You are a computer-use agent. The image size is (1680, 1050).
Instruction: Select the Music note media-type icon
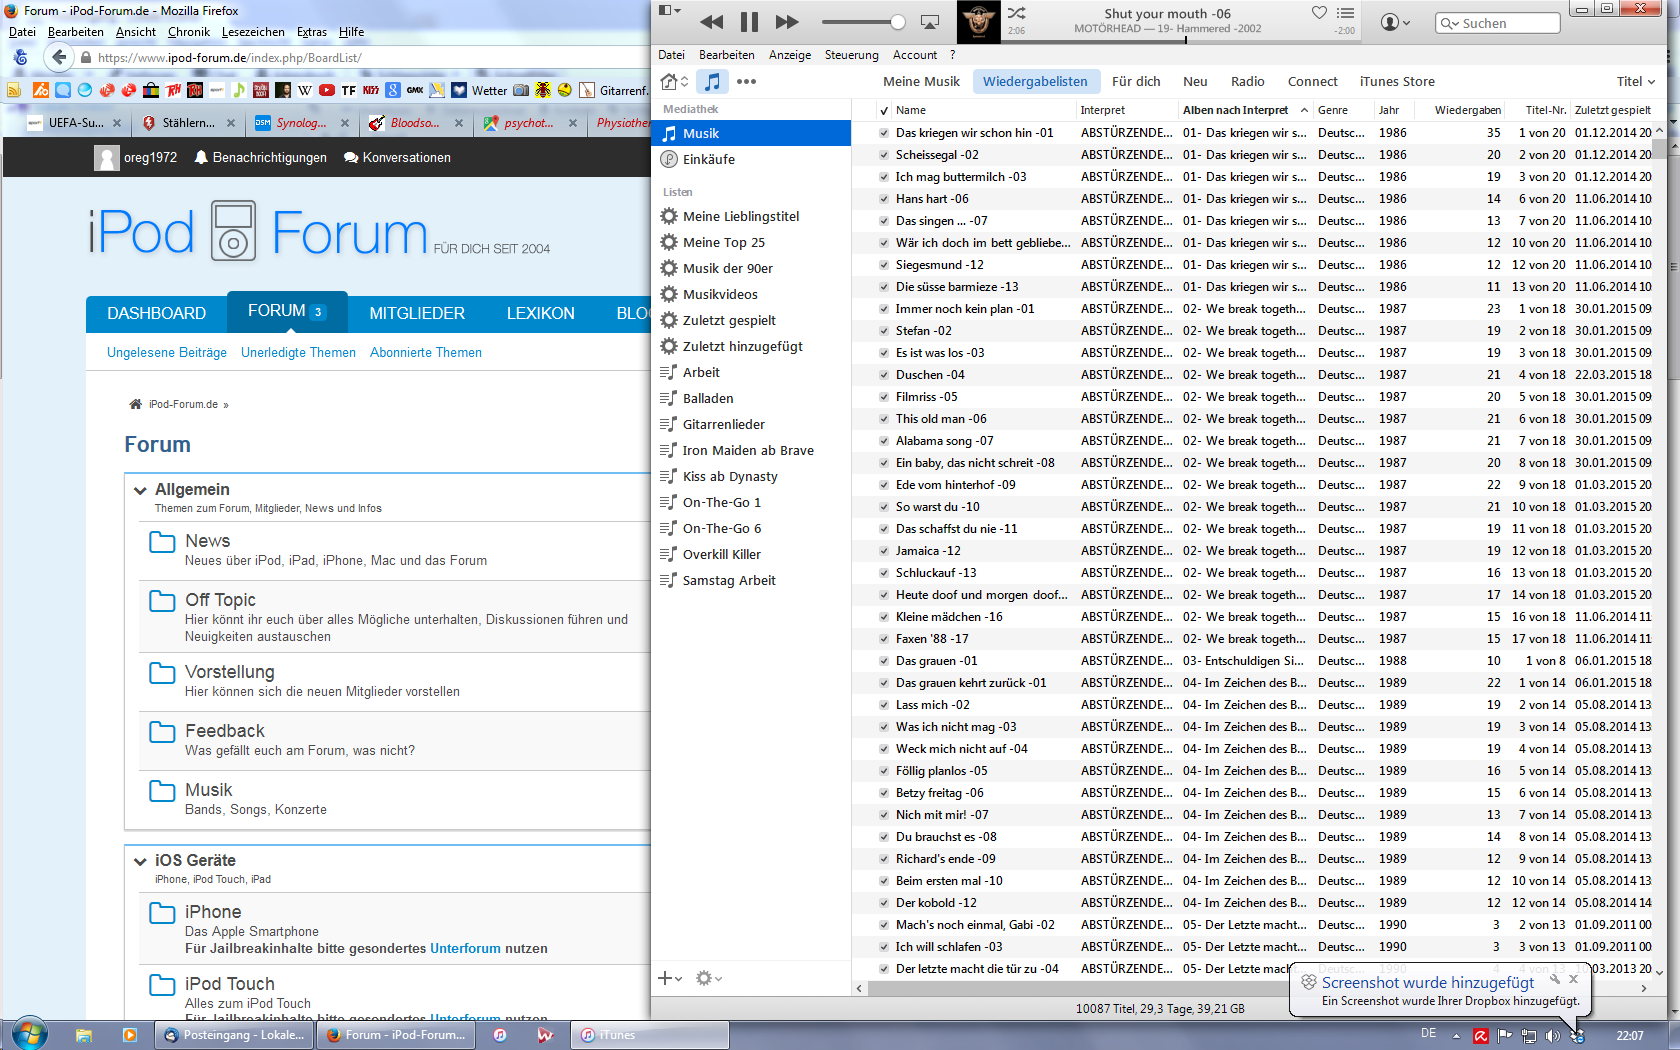click(712, 82)
